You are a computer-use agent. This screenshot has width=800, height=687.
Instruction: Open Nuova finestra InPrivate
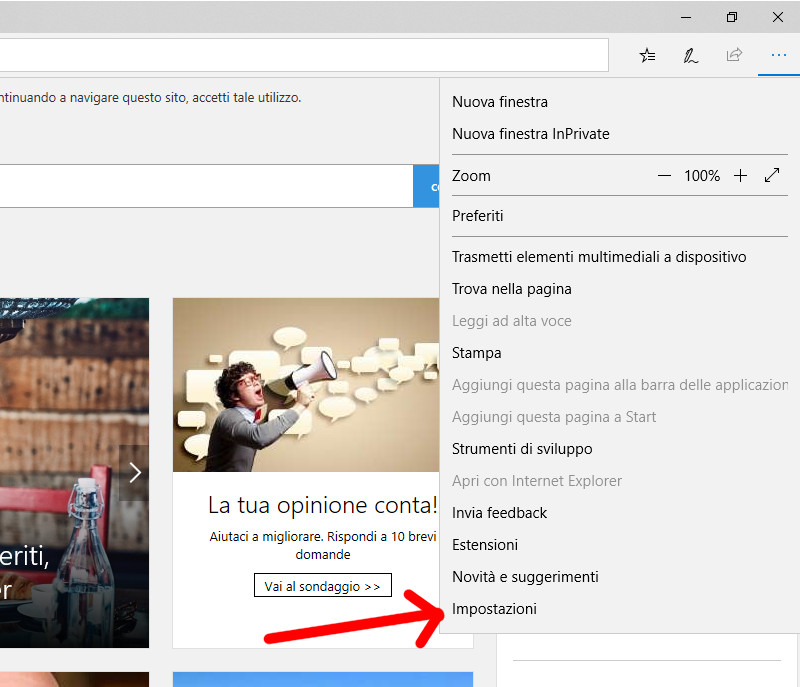pos(530,134)
